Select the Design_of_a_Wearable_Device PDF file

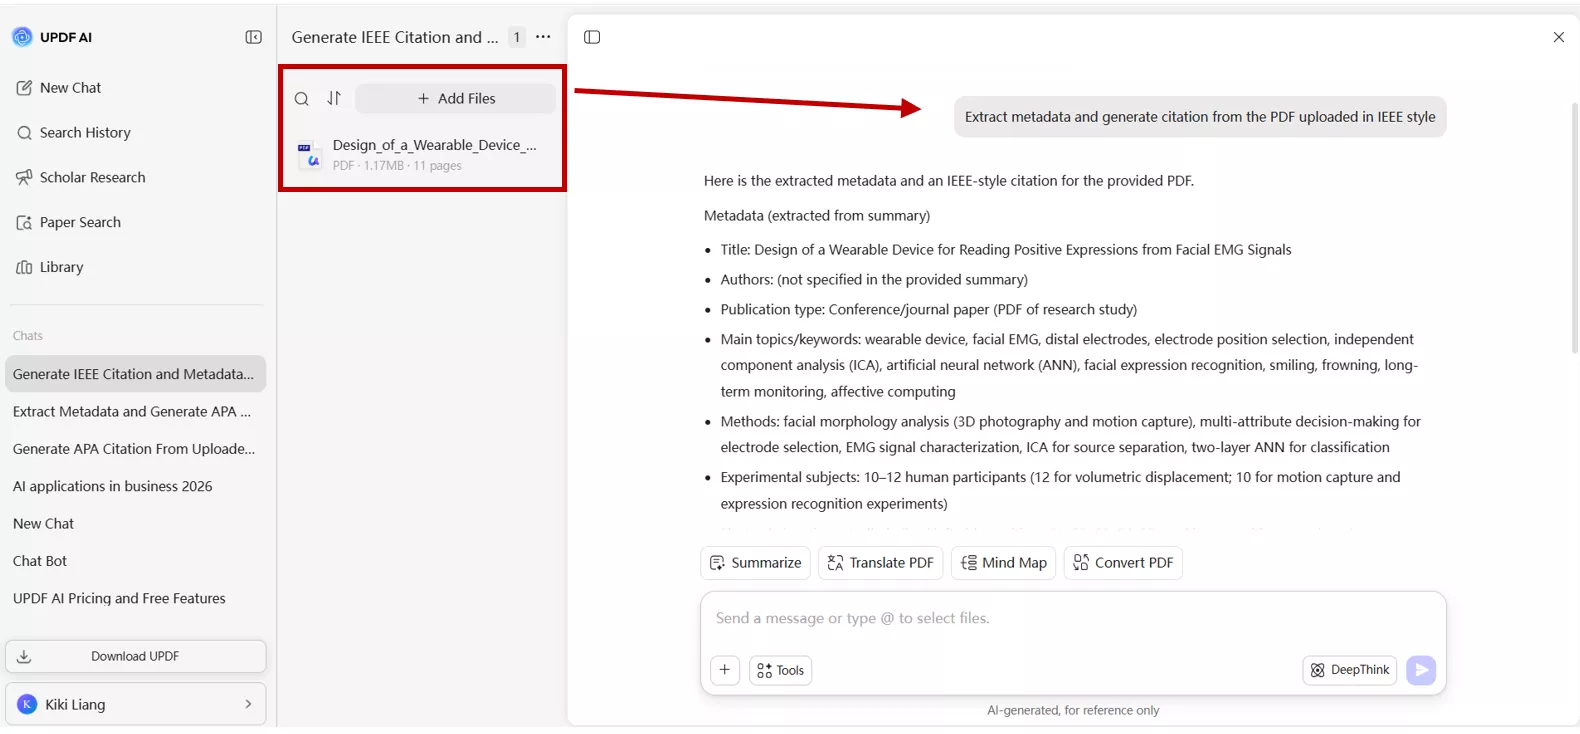click(x=434, y=154)
